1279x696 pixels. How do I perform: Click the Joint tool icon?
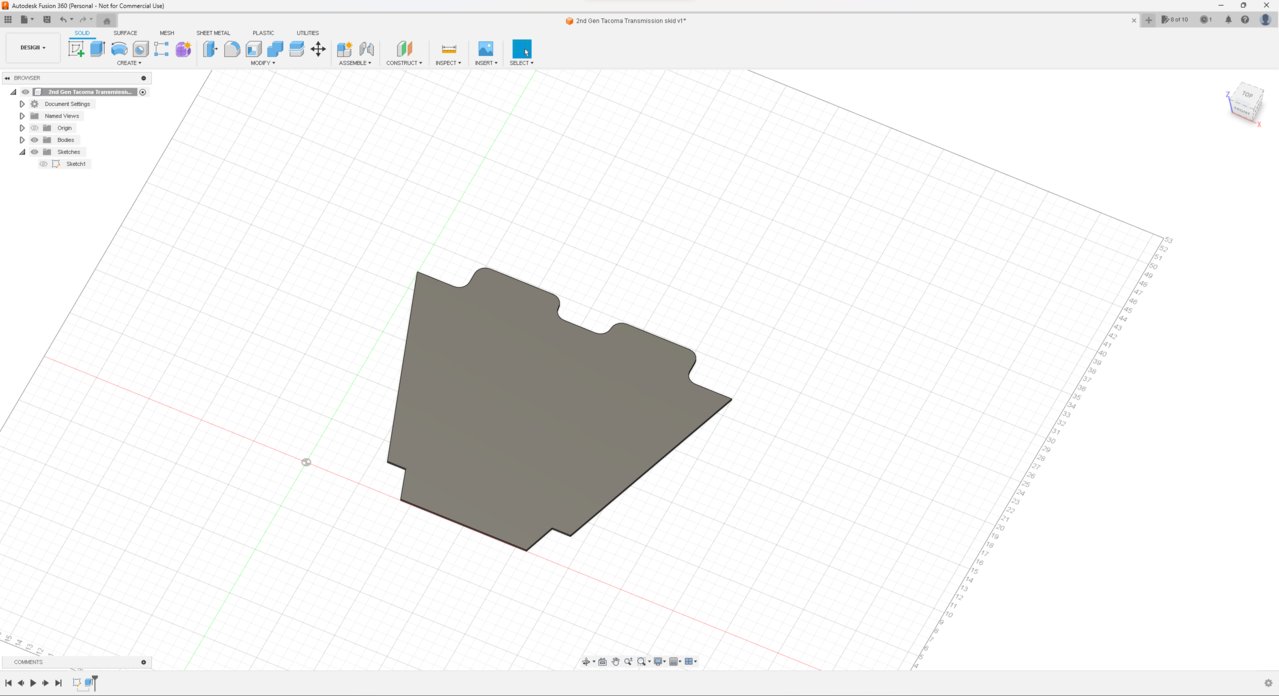point(366,49)
